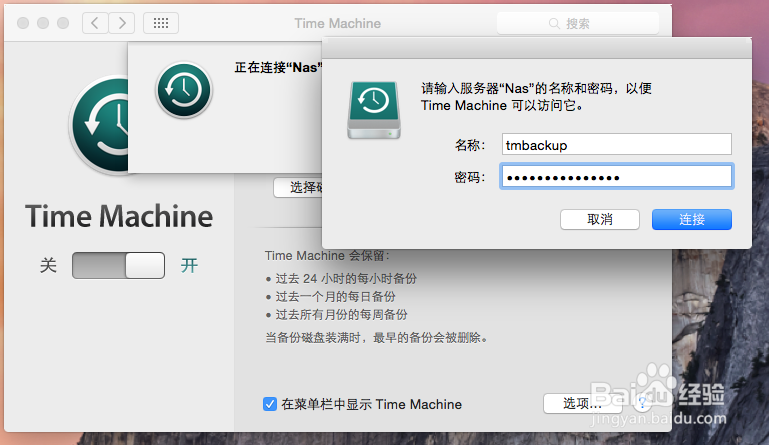Click the name field containing tmbackup
Image resolution: width=769 pixels, height=445 pixels.
(616, 145)
